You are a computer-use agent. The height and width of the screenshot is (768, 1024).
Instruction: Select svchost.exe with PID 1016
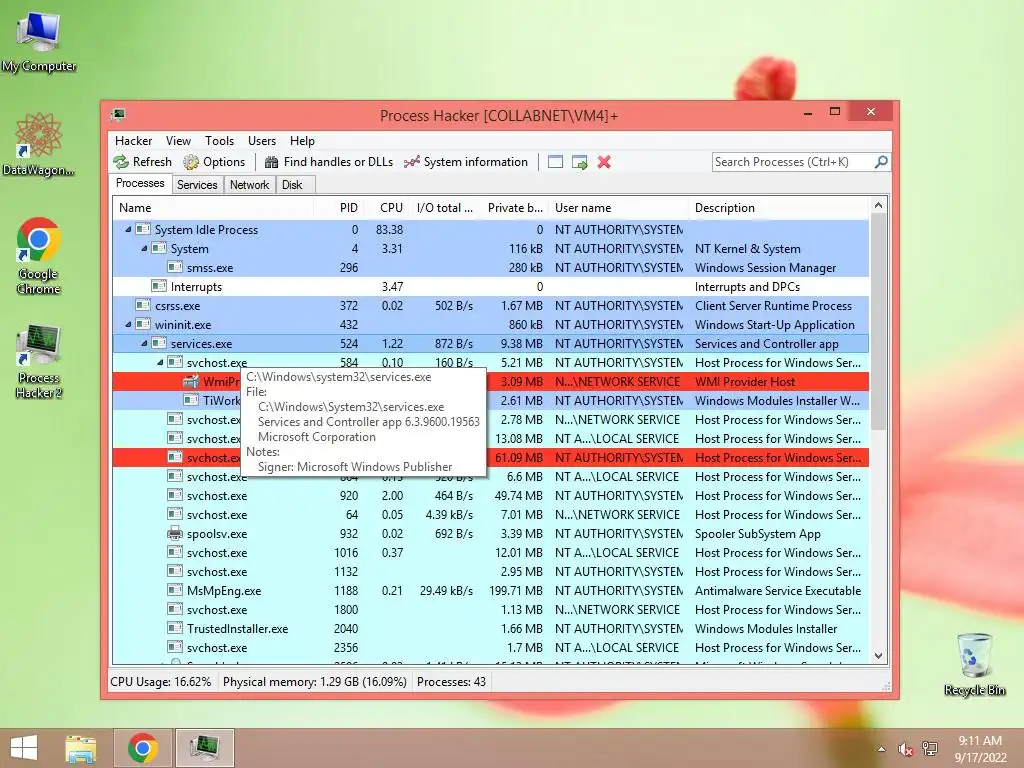(490, 552)
